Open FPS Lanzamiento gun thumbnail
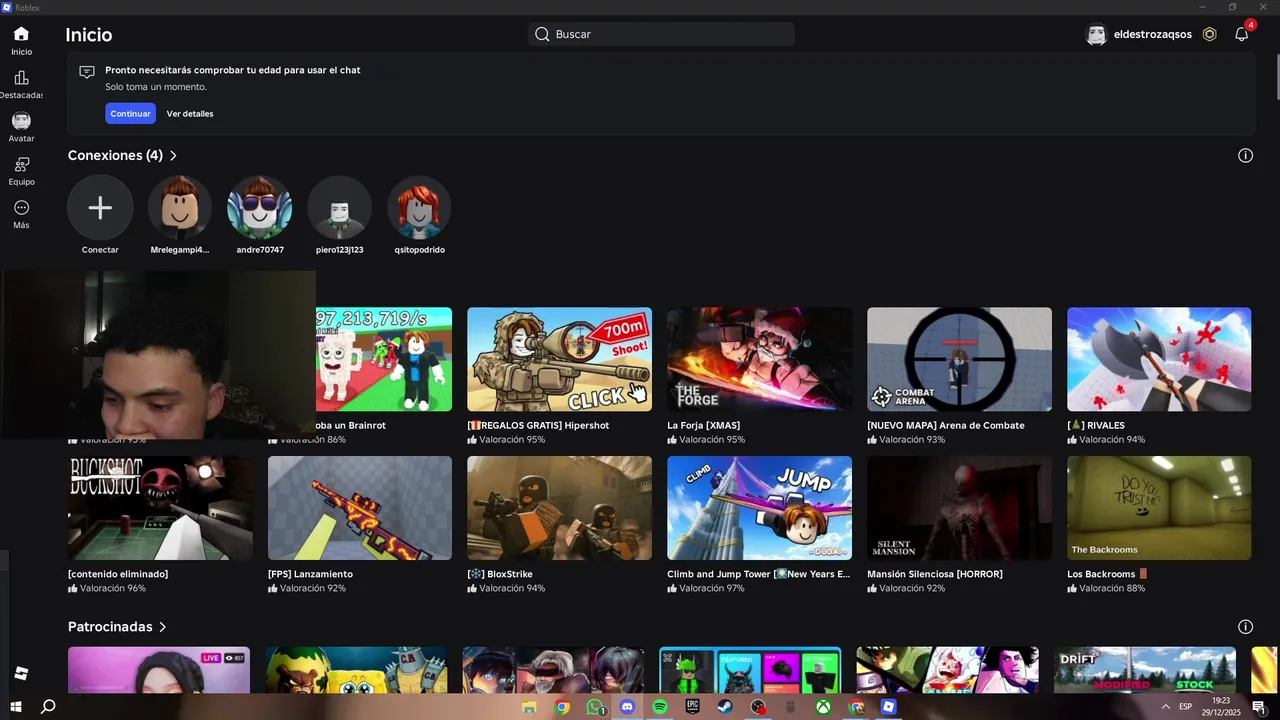 pos(360,508)
